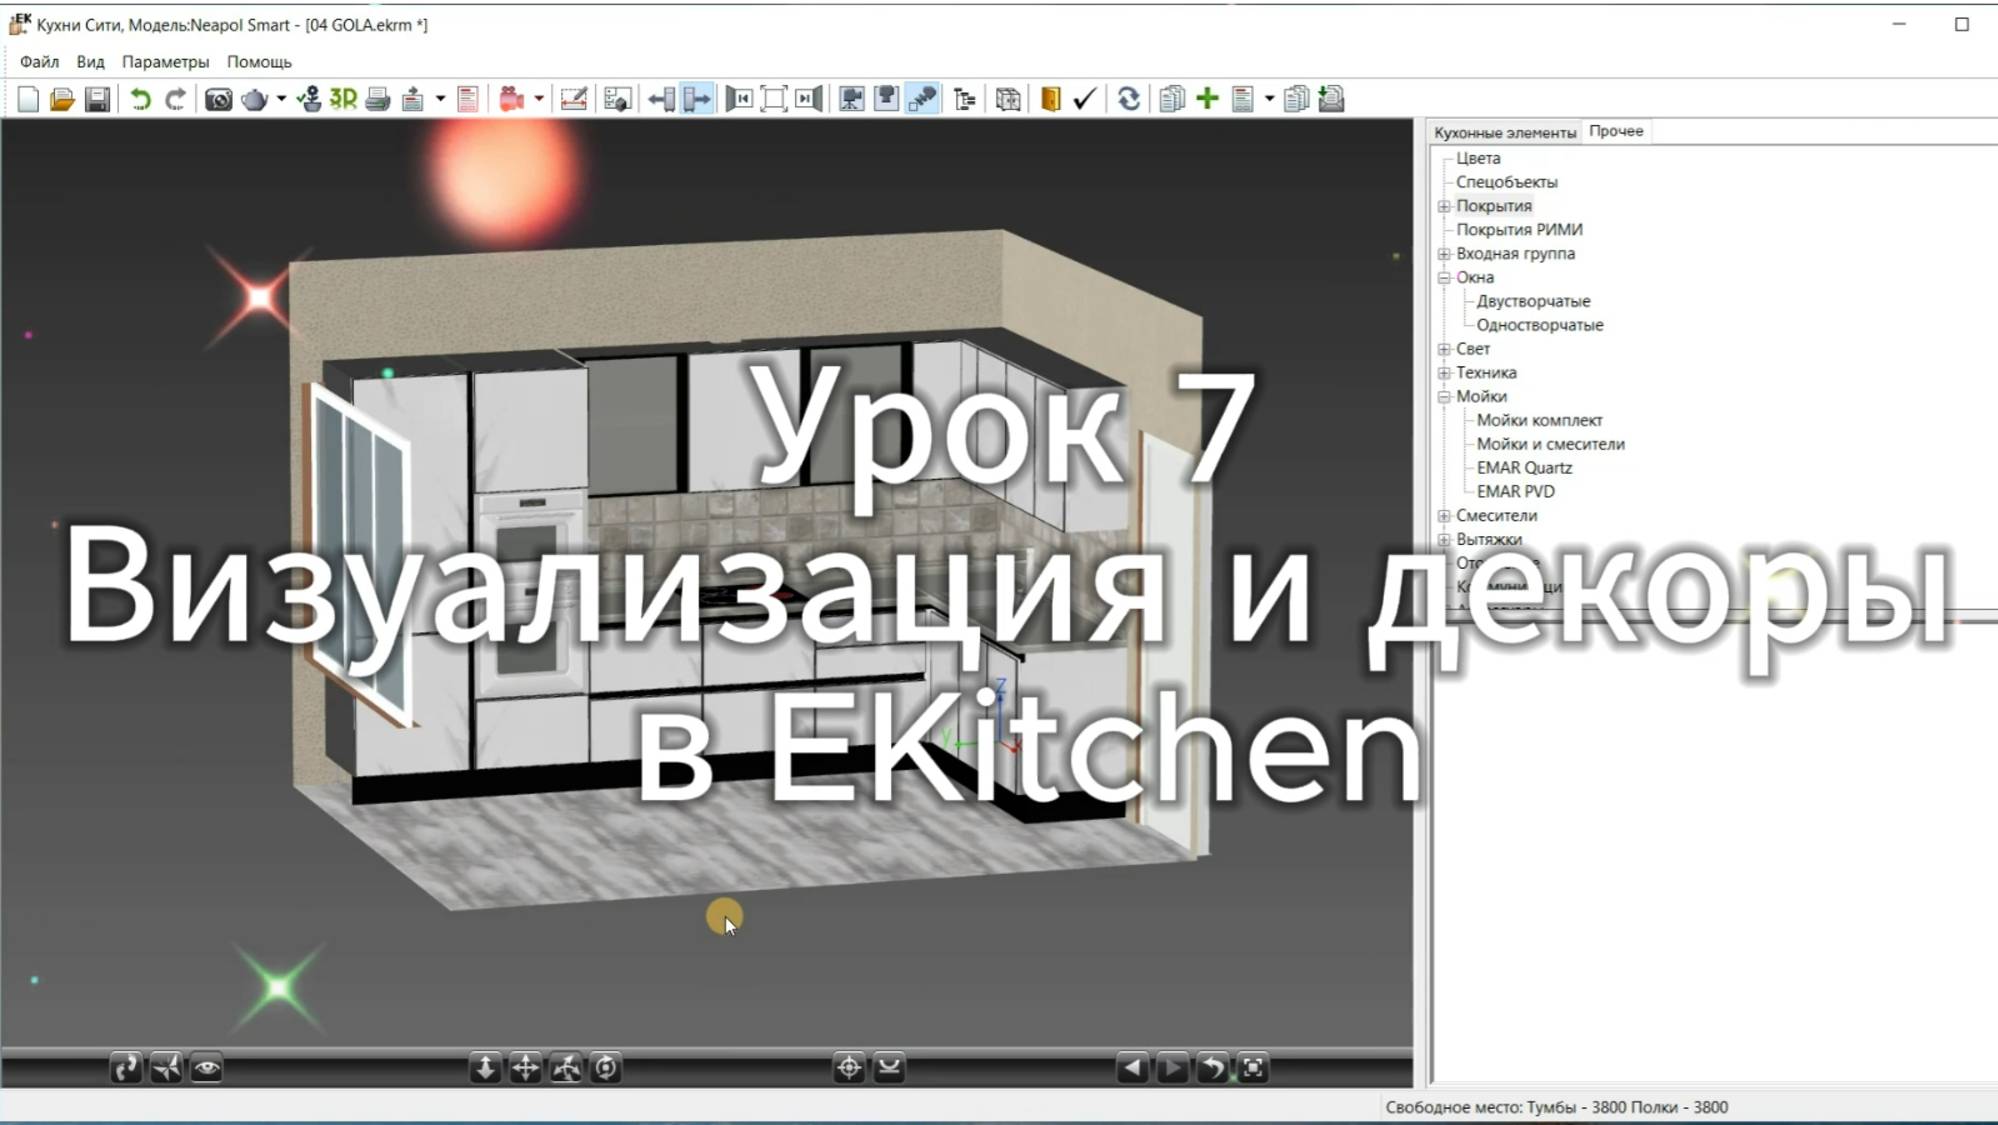Click the refresh/update model icon

[x=1130, y=98]
